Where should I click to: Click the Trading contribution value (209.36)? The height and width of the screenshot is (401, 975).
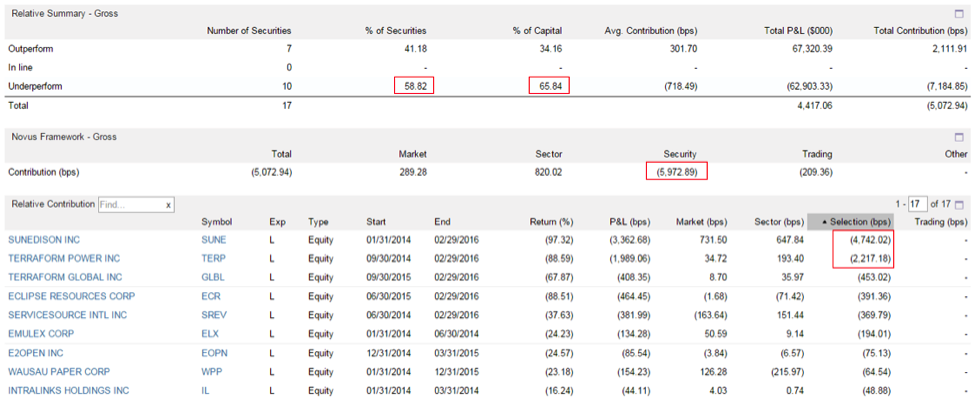coord(816,172)
